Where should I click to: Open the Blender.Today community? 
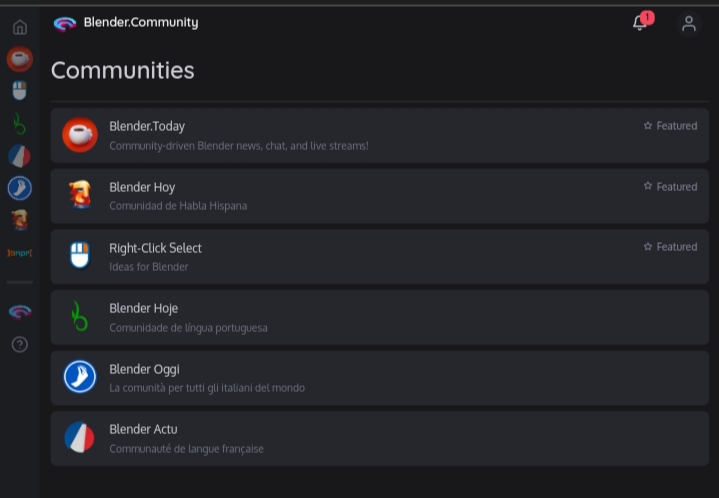[x=380, y=135]
